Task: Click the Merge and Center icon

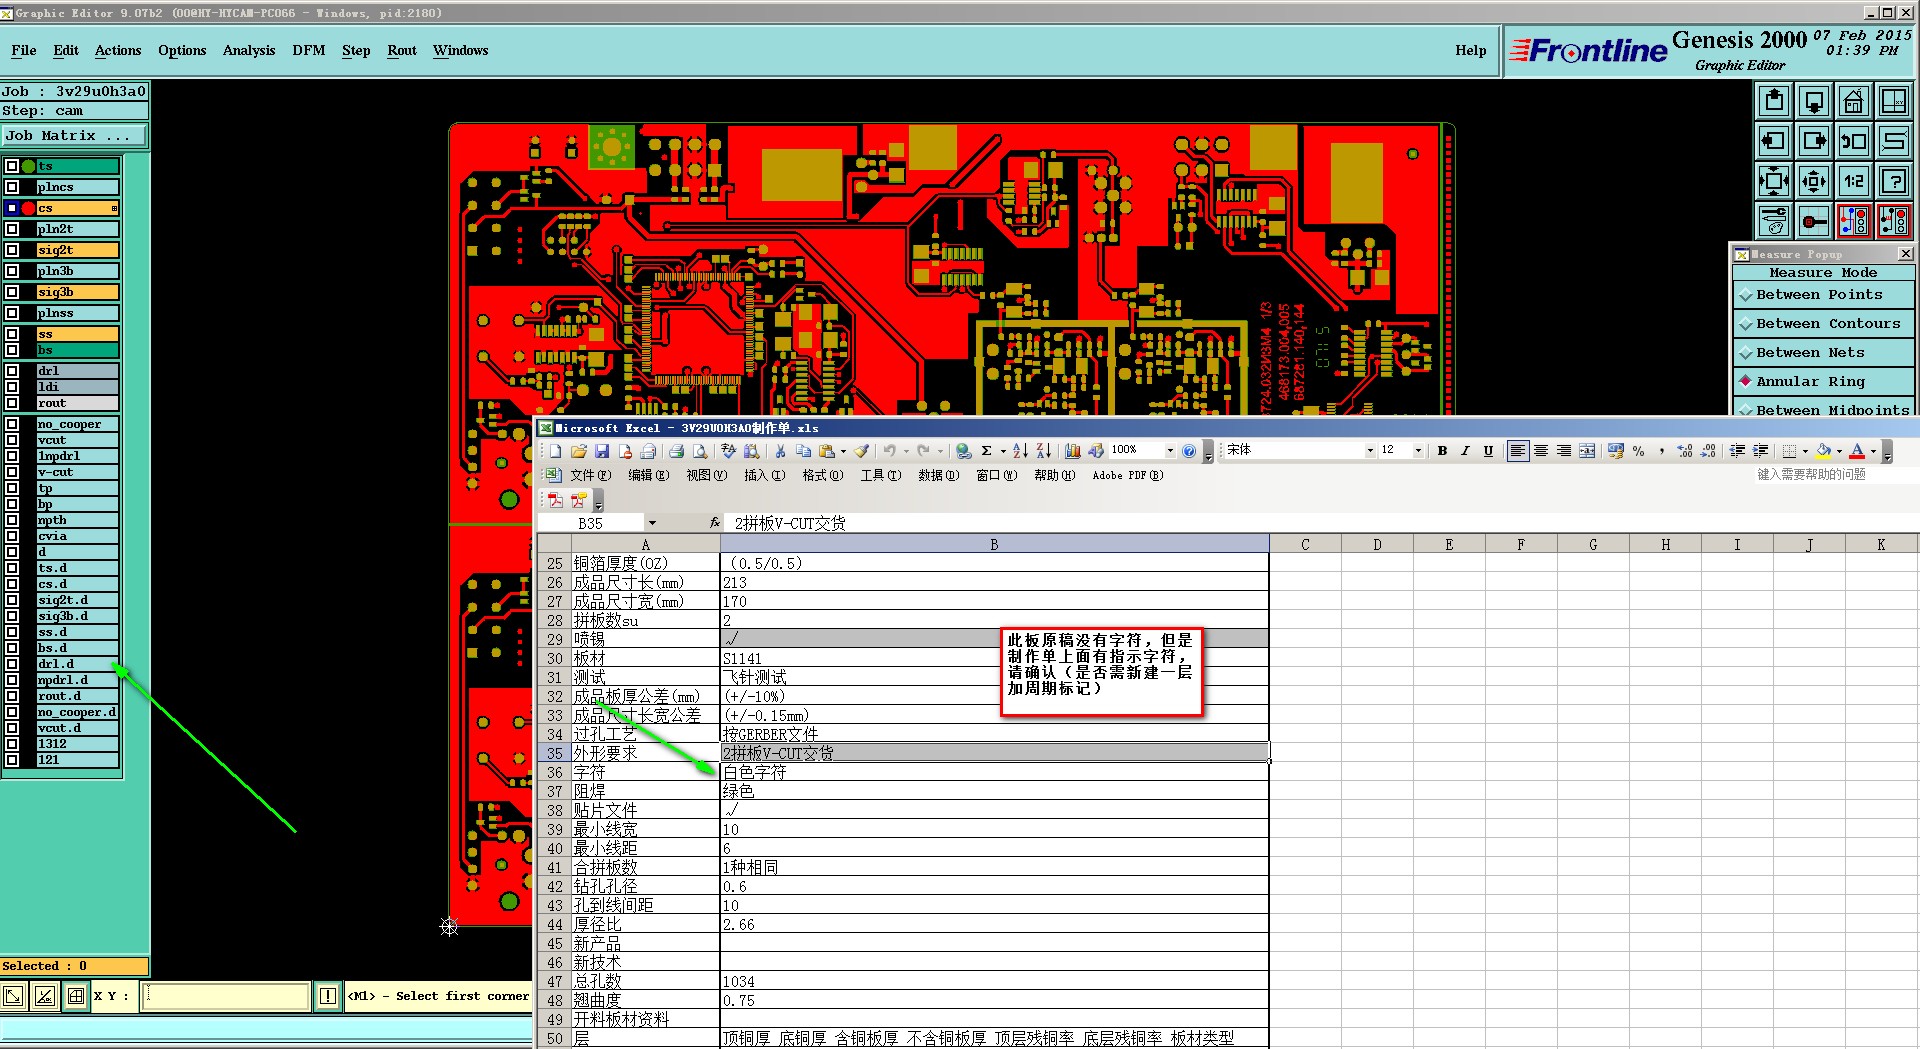Action: (x=1587, y=451)
